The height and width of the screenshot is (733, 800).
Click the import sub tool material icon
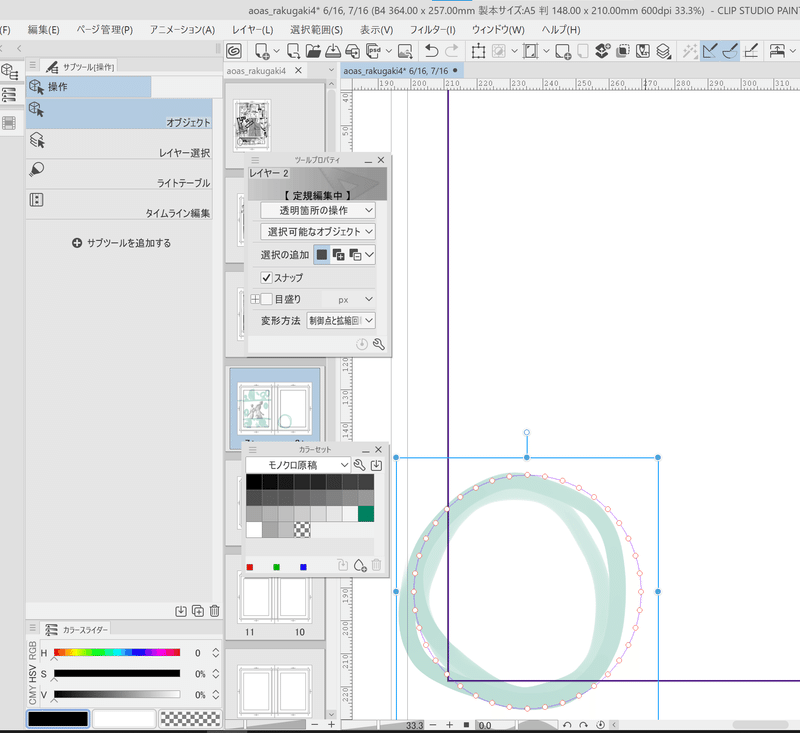click(181, 611)
